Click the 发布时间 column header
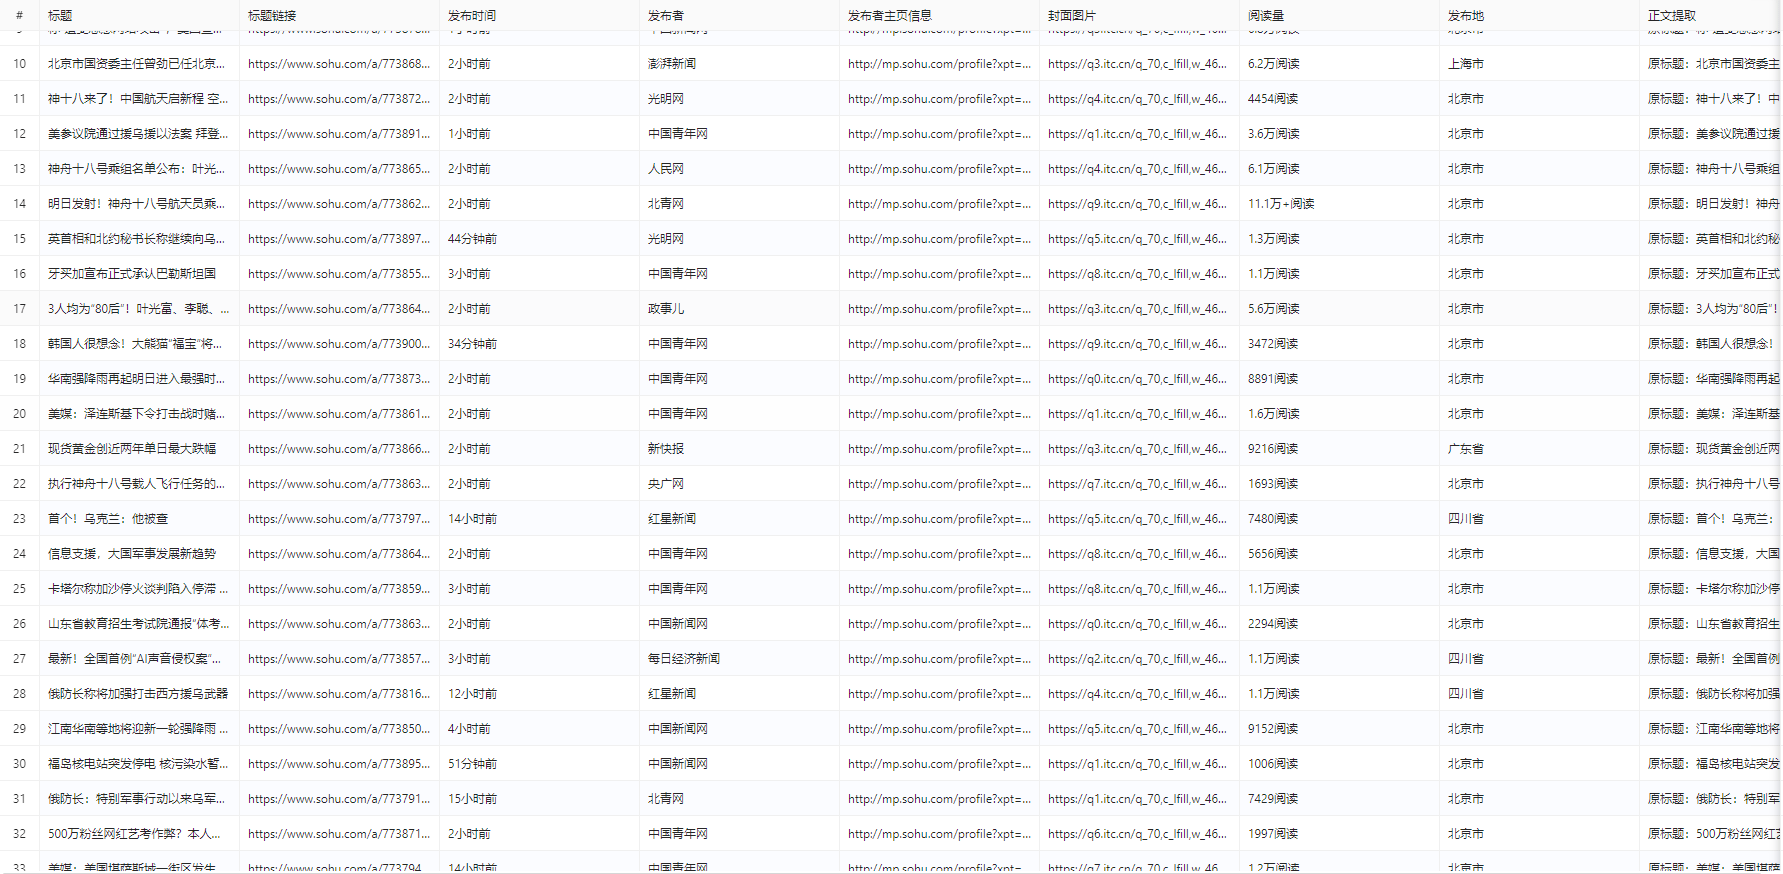 472,15
